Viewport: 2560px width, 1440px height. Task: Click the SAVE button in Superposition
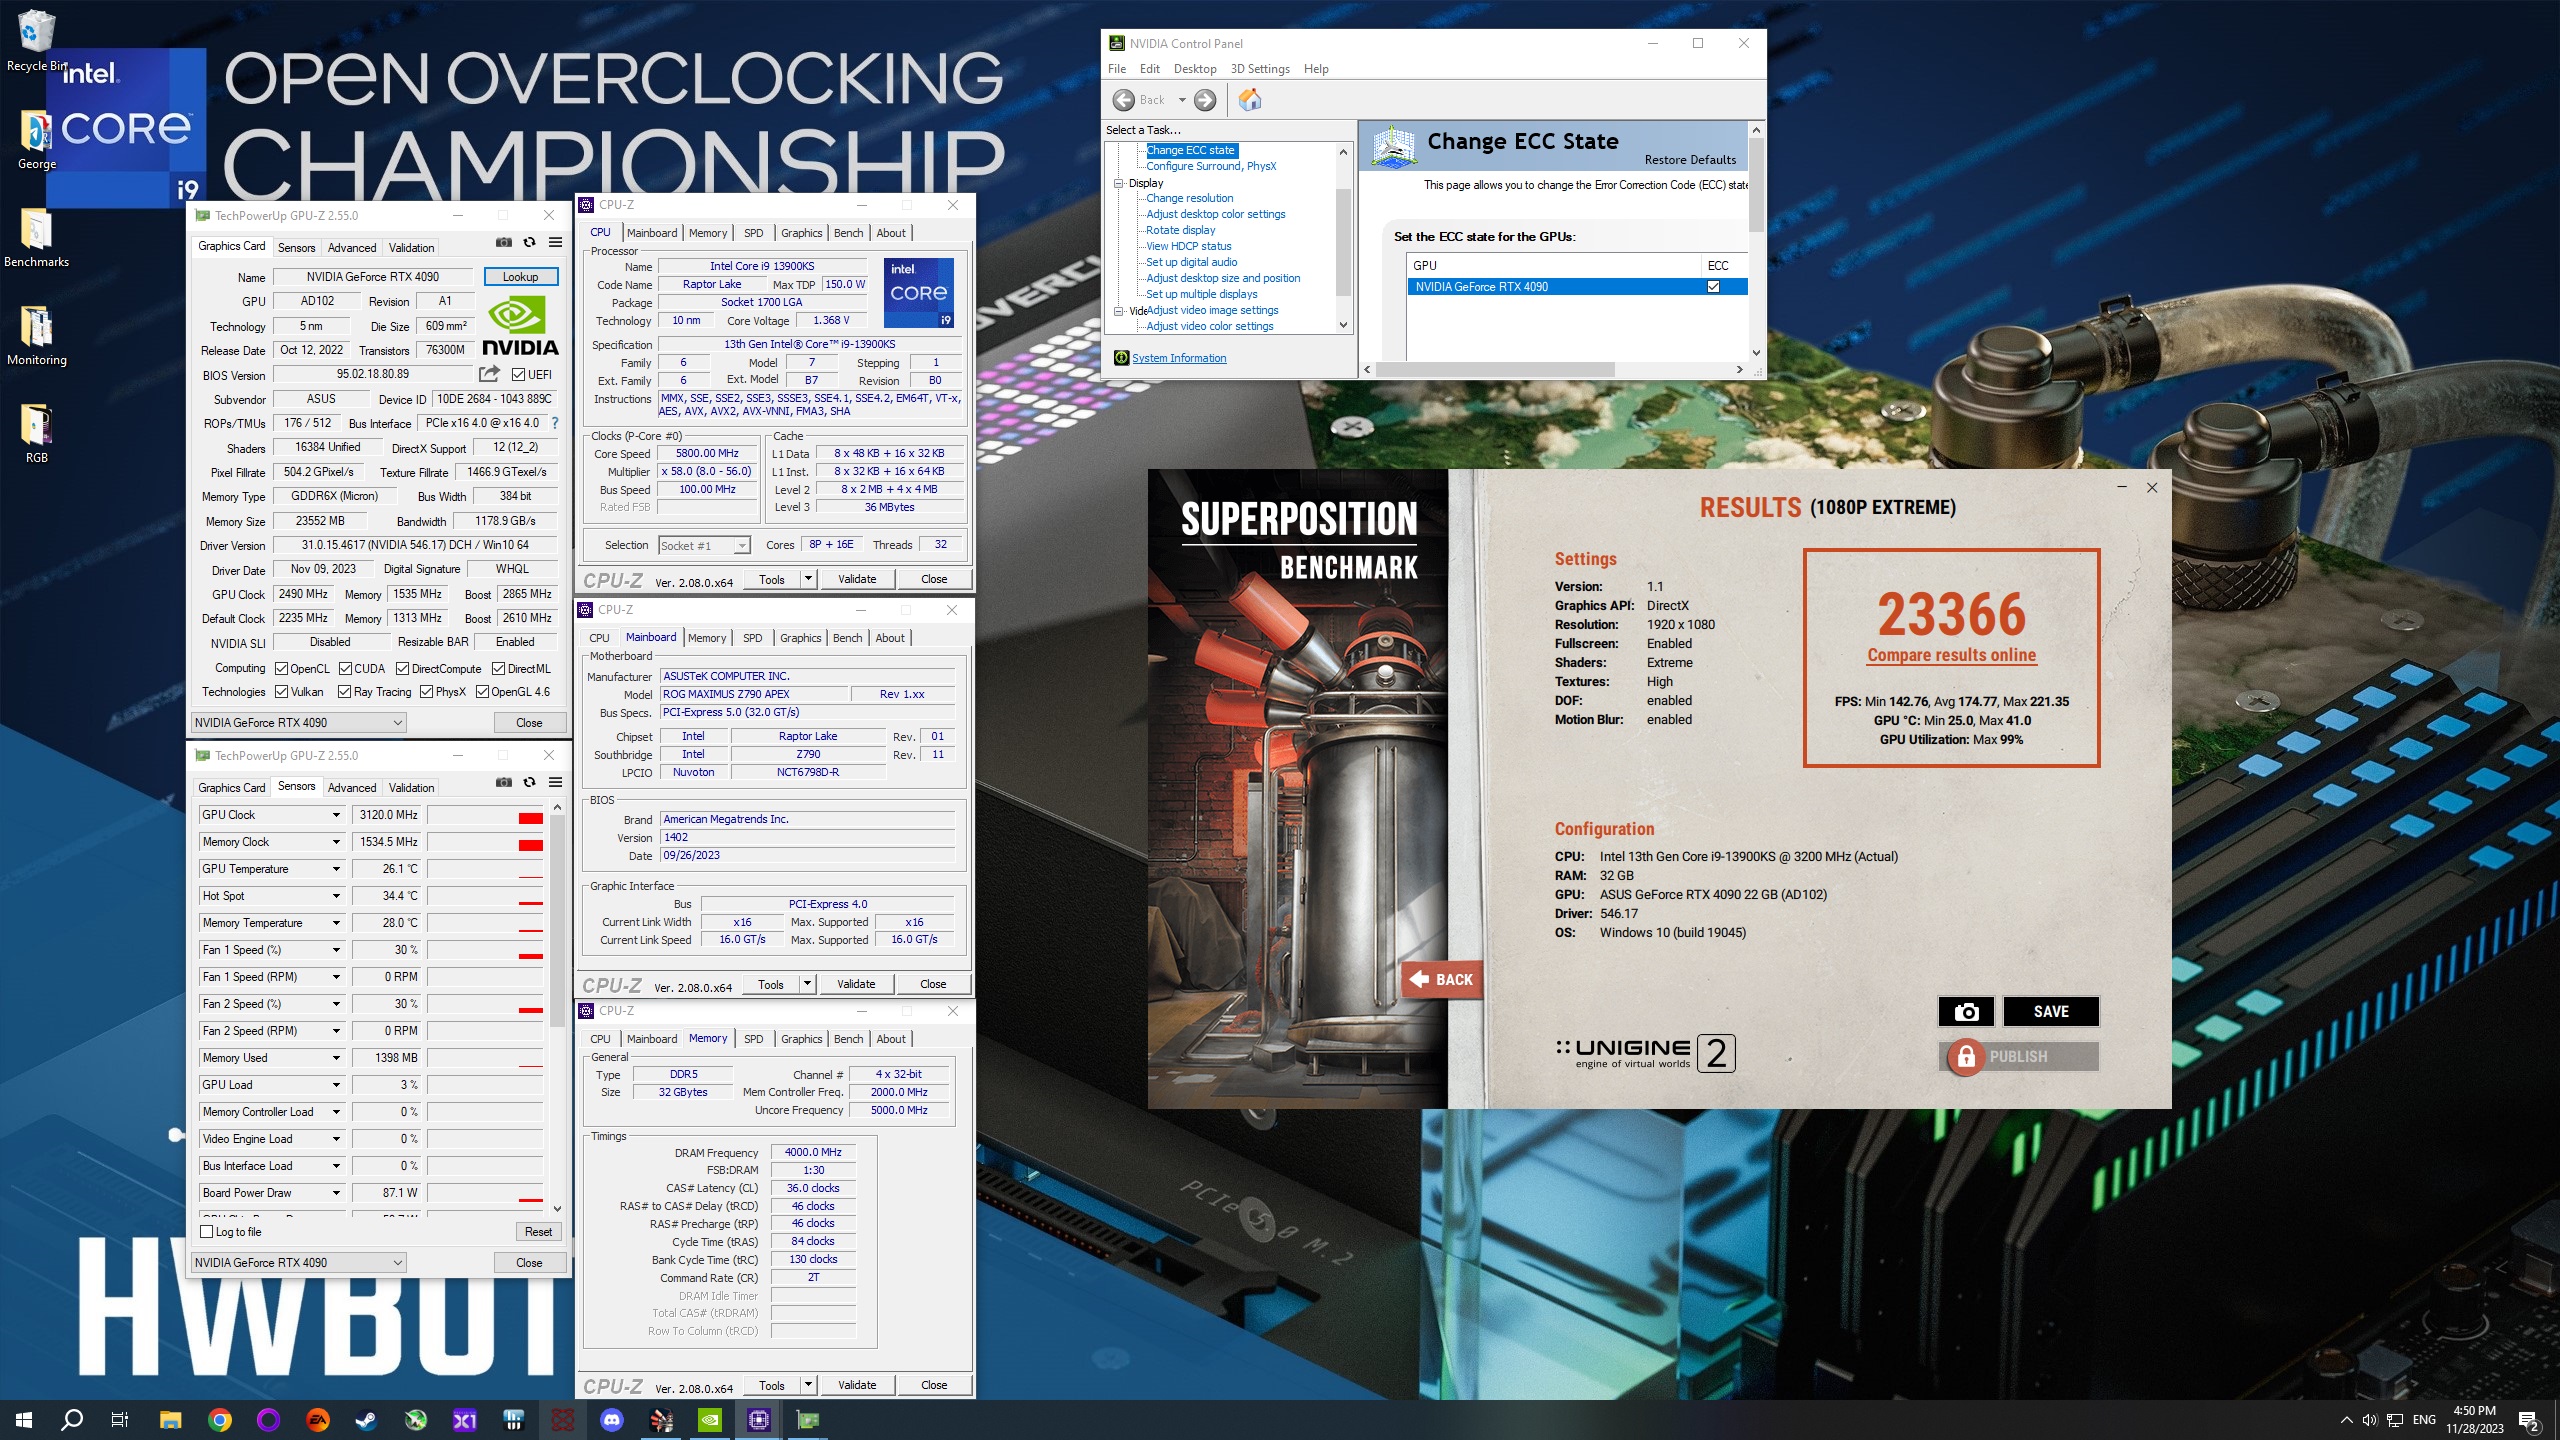[x=2050, y=1011]
